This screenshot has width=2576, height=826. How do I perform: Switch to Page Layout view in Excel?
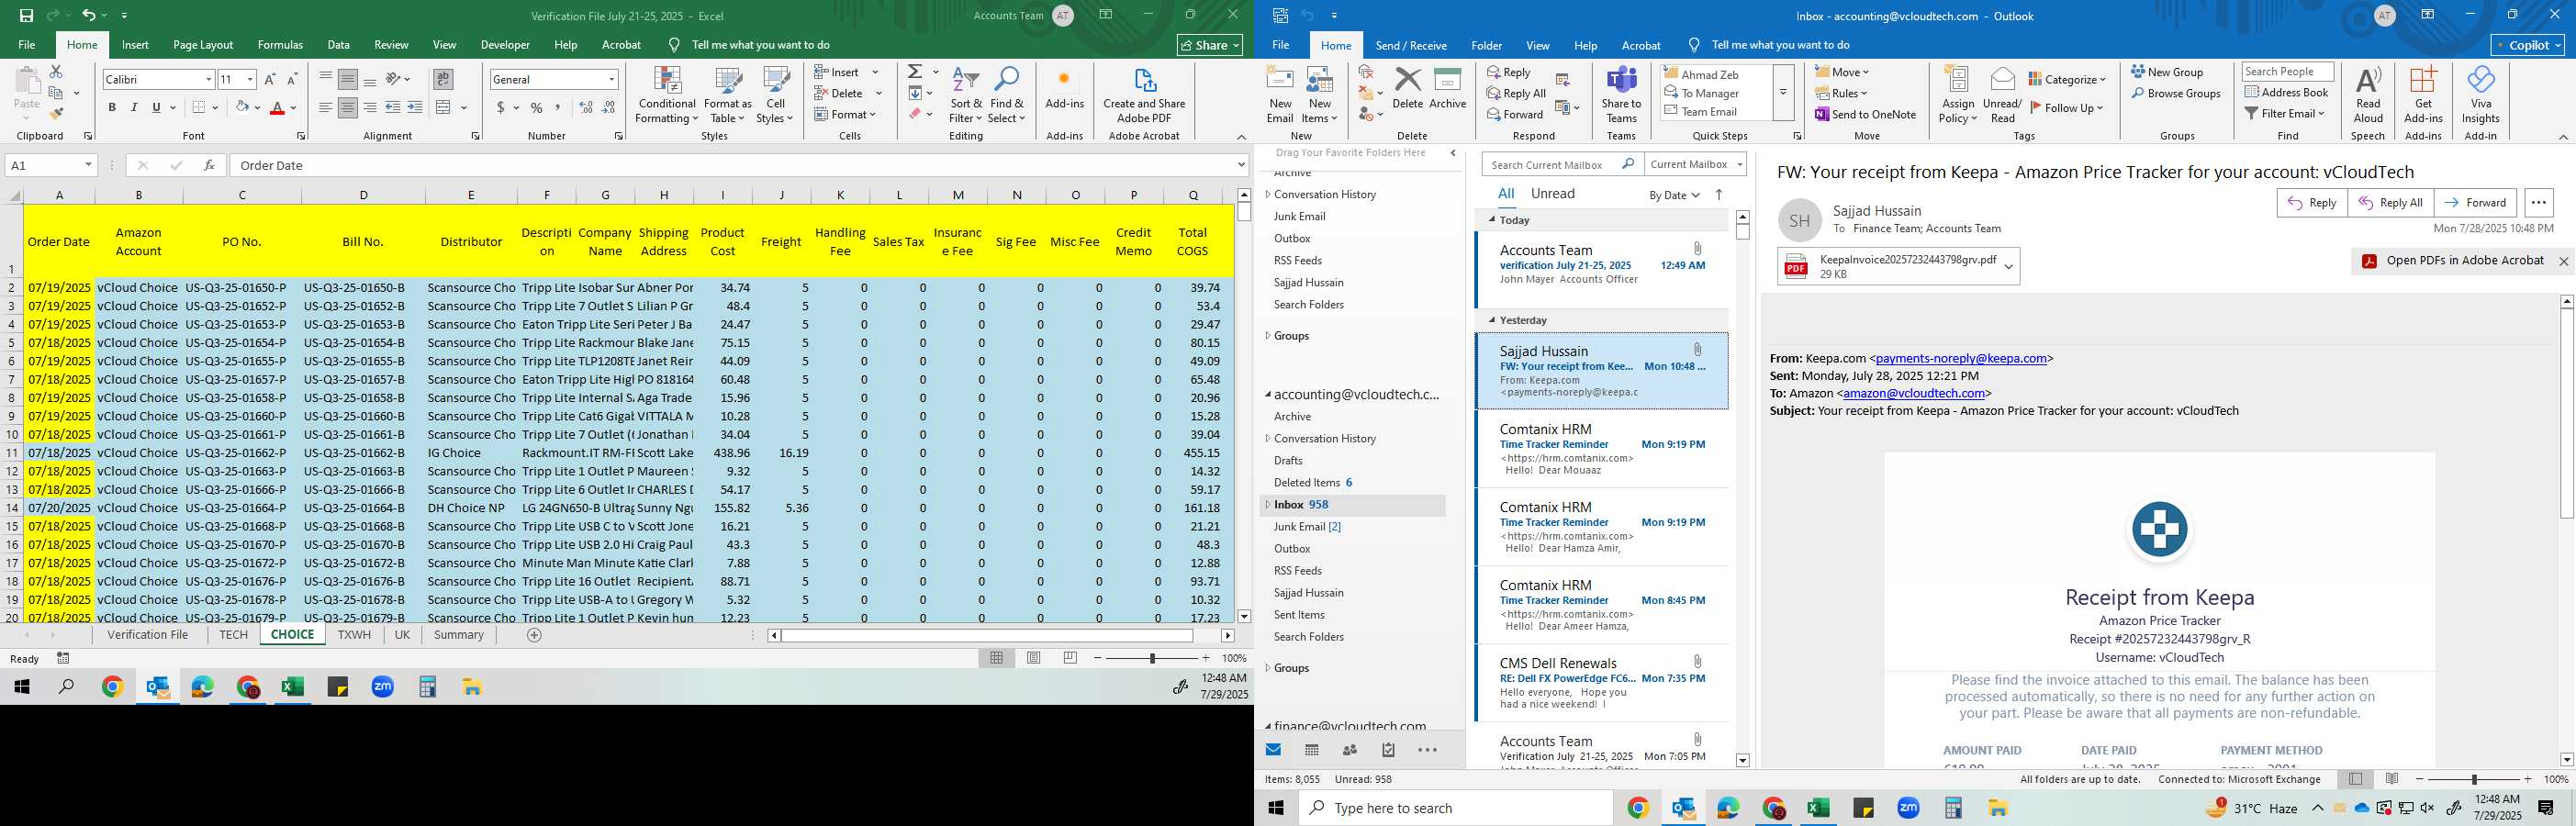(x=1034, y=658)
